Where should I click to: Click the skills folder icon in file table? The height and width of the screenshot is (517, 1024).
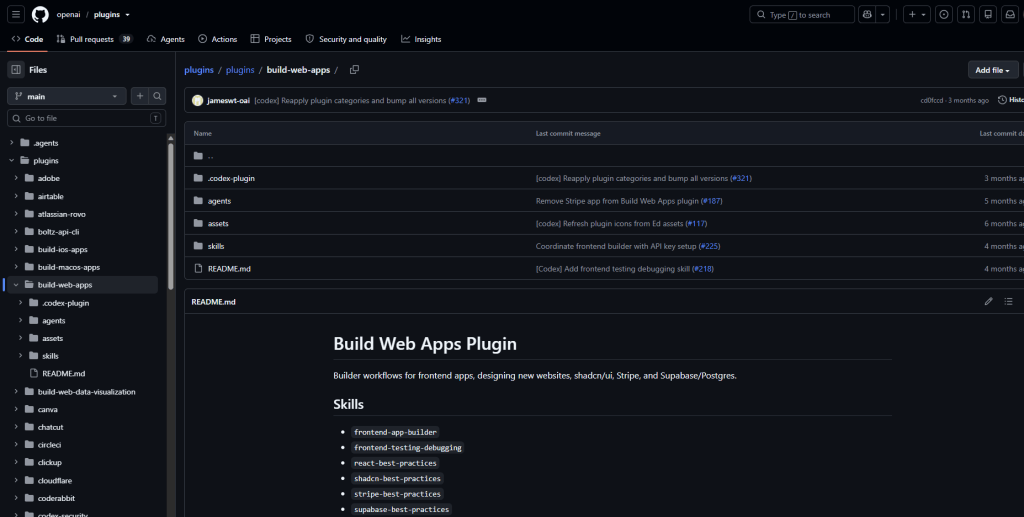pyautogui.click(x=198, y=246)
